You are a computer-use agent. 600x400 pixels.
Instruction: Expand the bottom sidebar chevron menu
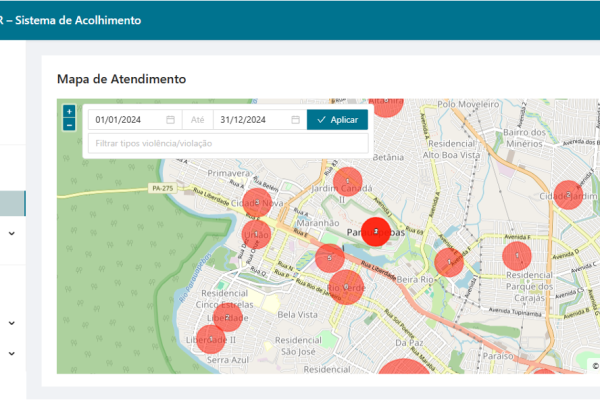click(12, 353)
